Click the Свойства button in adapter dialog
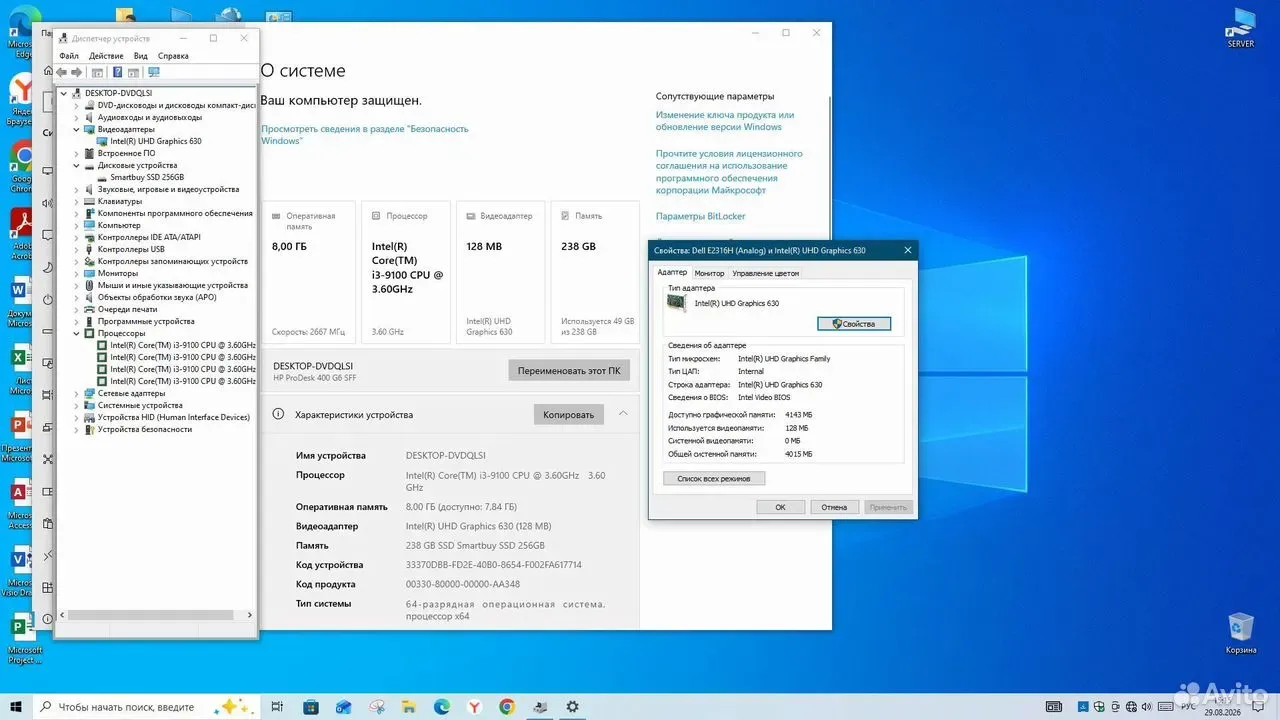The width and height of the screenshot is (1280, 720). (853, 324)
